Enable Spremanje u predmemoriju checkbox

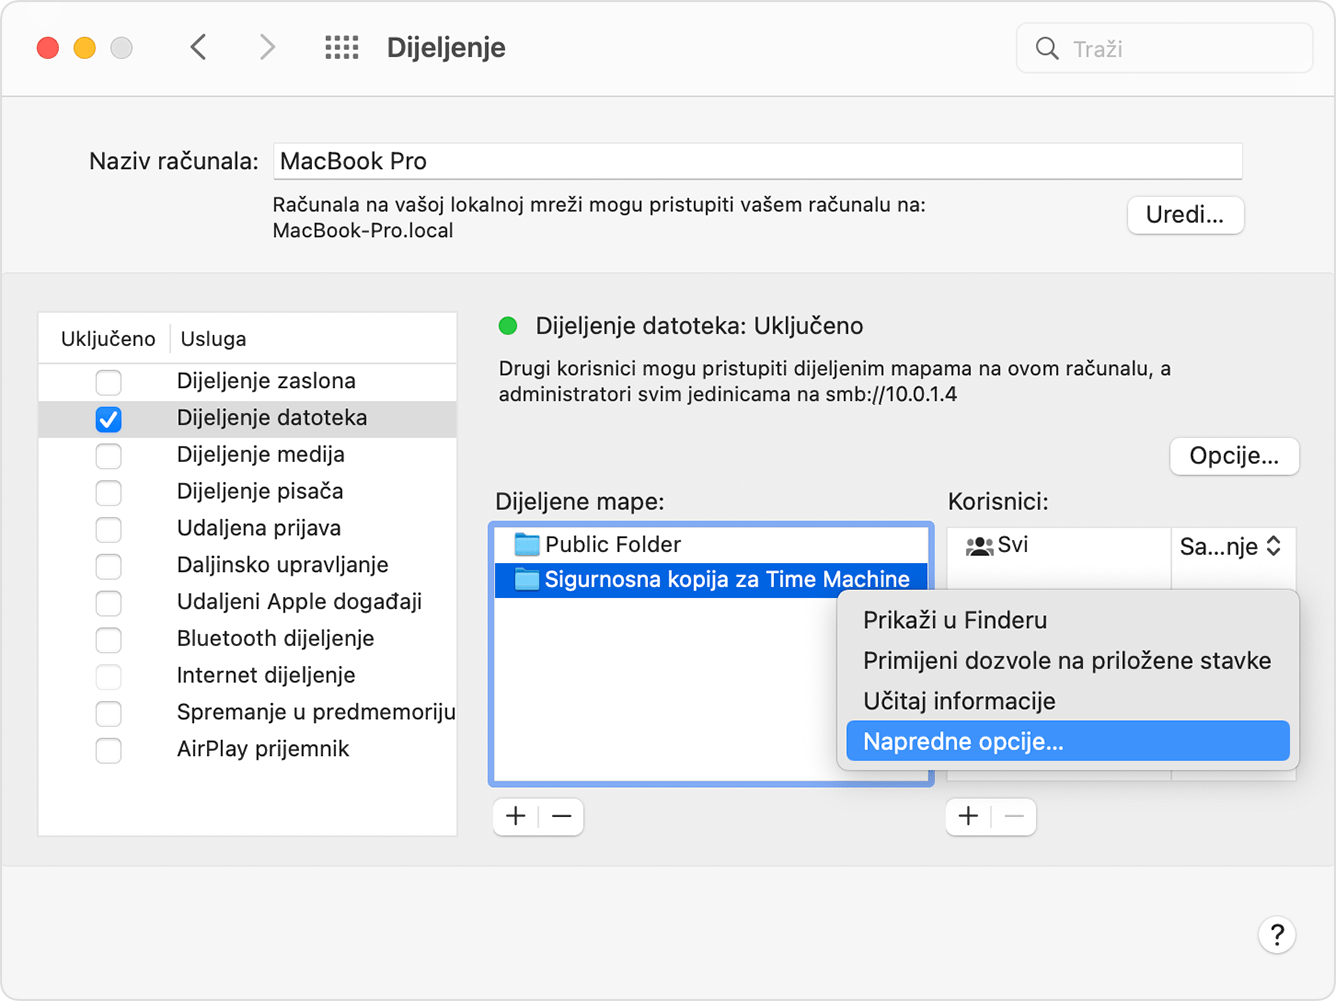coord(108,713)
